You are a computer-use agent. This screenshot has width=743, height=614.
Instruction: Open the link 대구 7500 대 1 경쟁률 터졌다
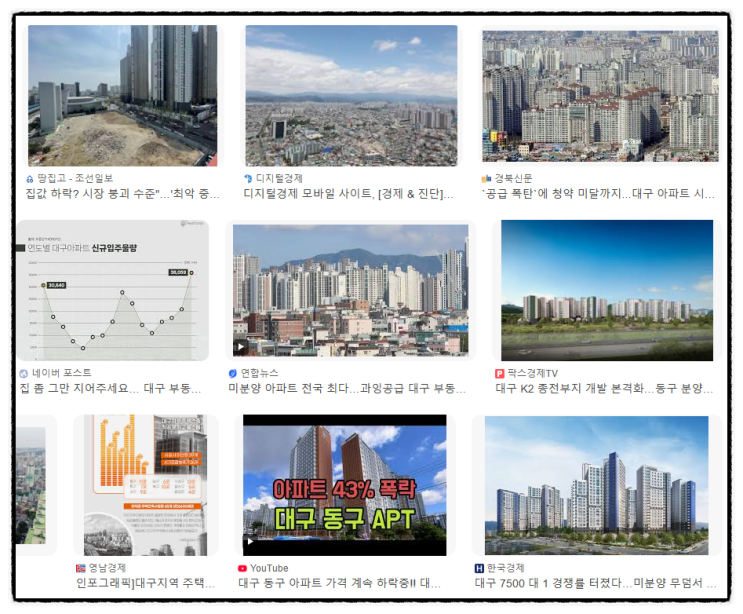(x=595, y=583)
